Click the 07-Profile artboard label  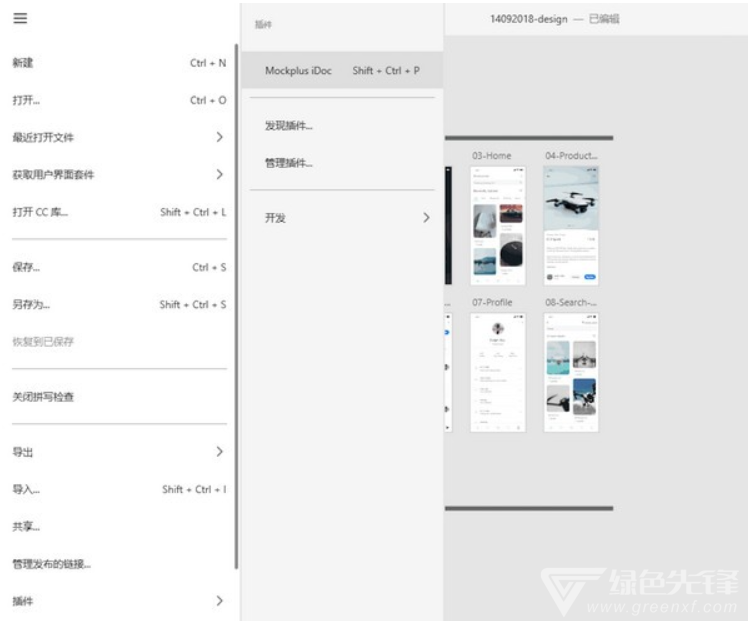(492, 302)
